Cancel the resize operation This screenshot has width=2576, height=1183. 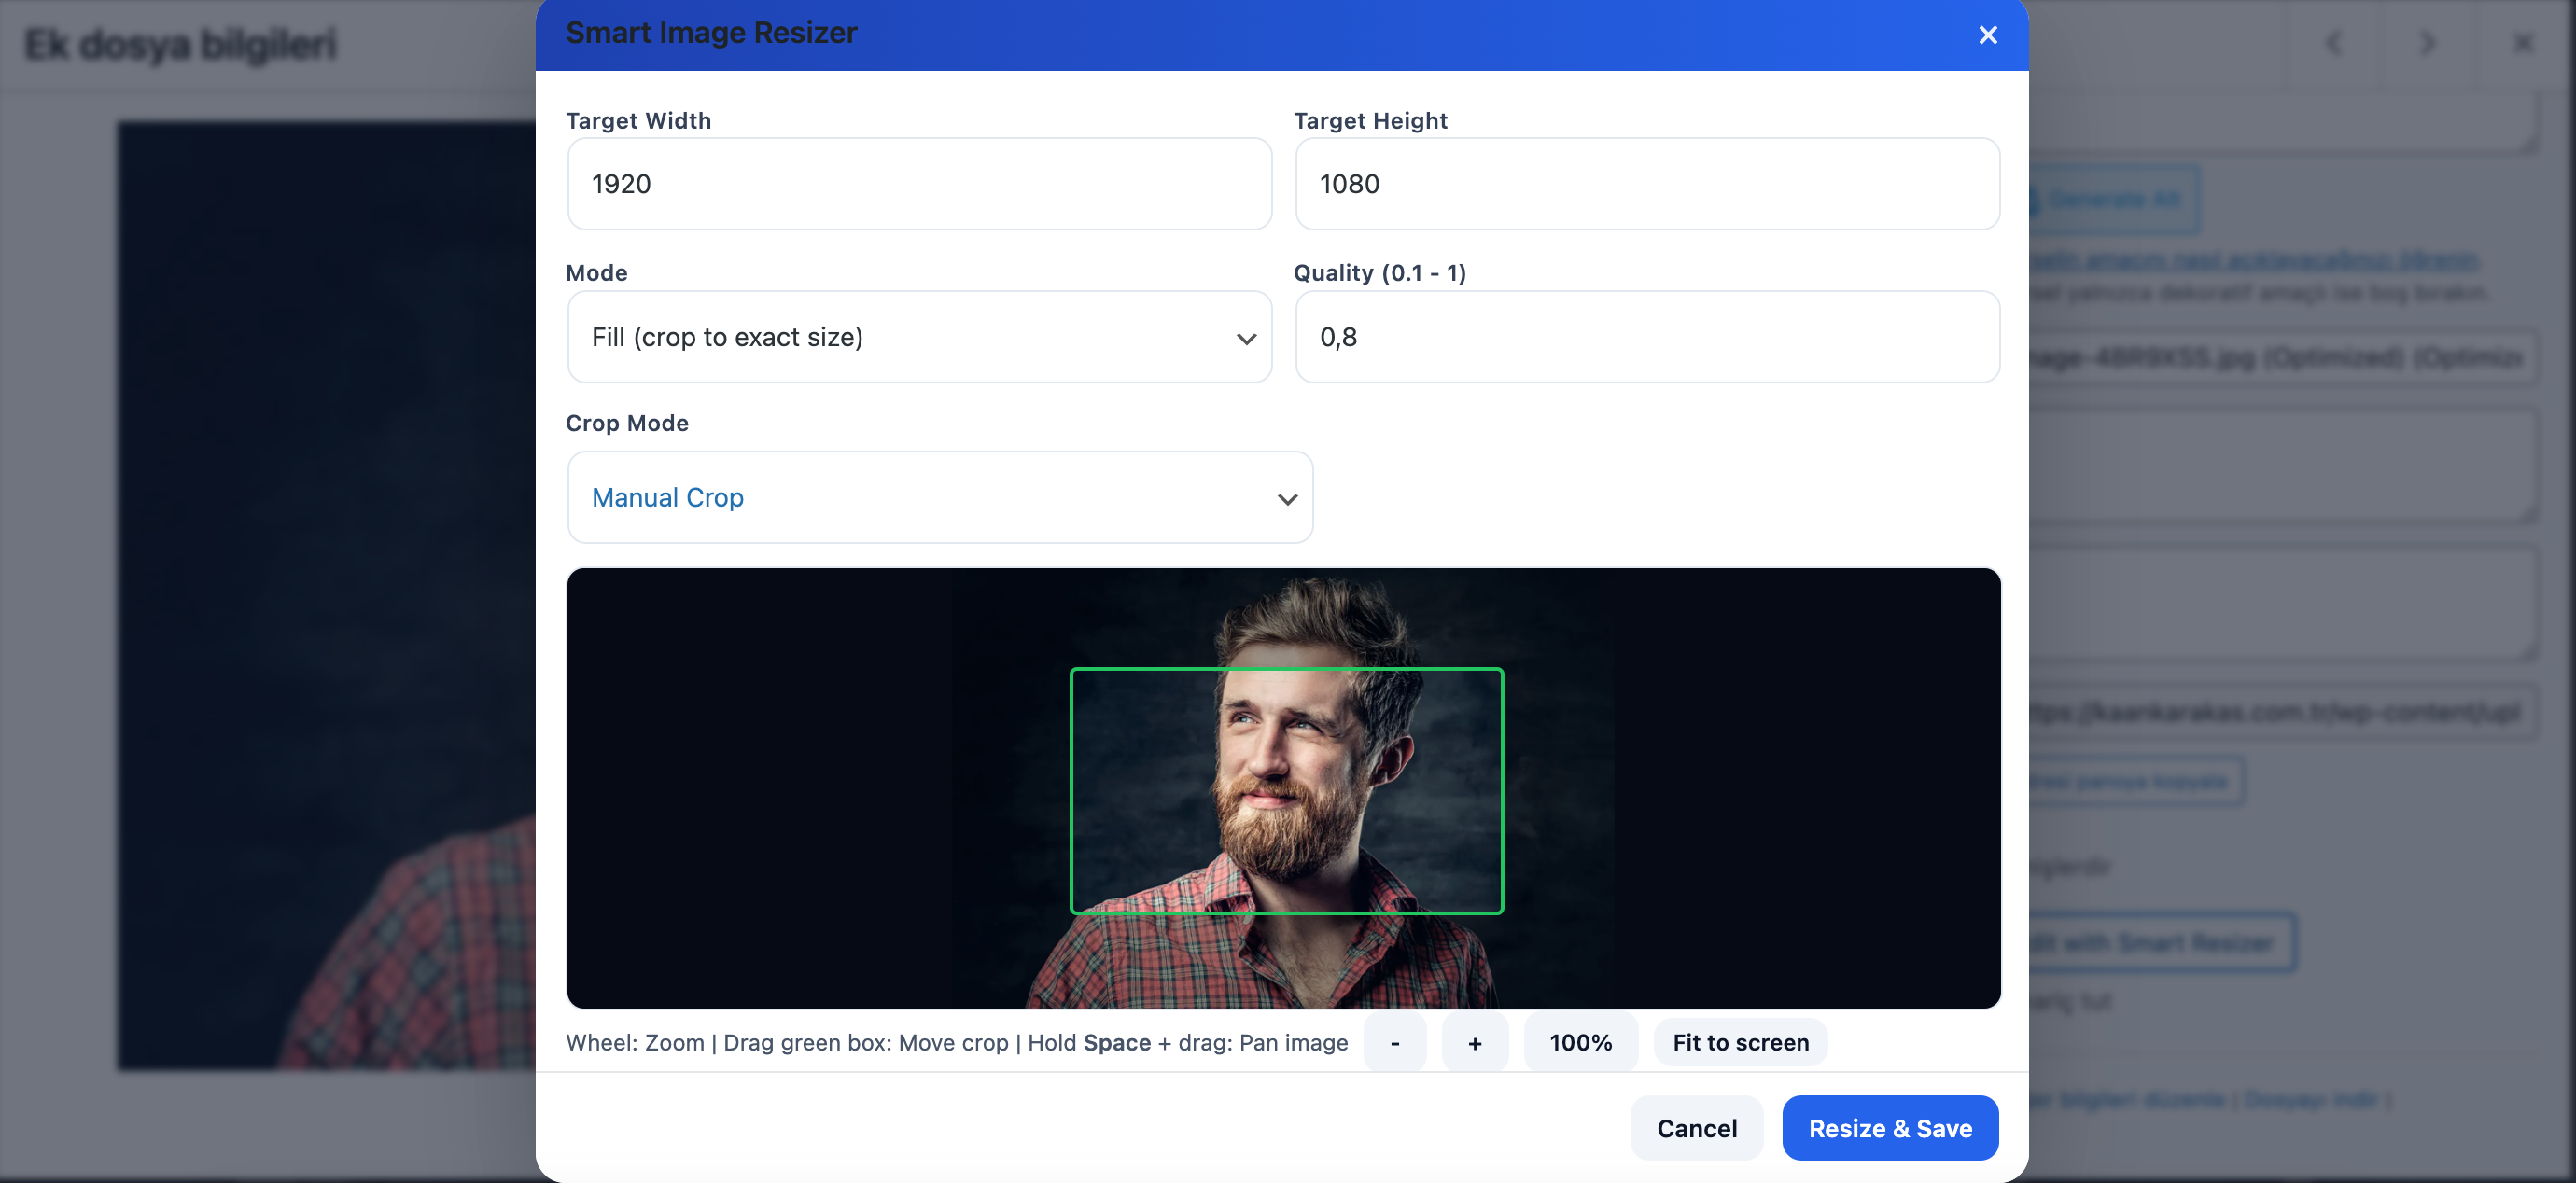pos(1696,1128)
